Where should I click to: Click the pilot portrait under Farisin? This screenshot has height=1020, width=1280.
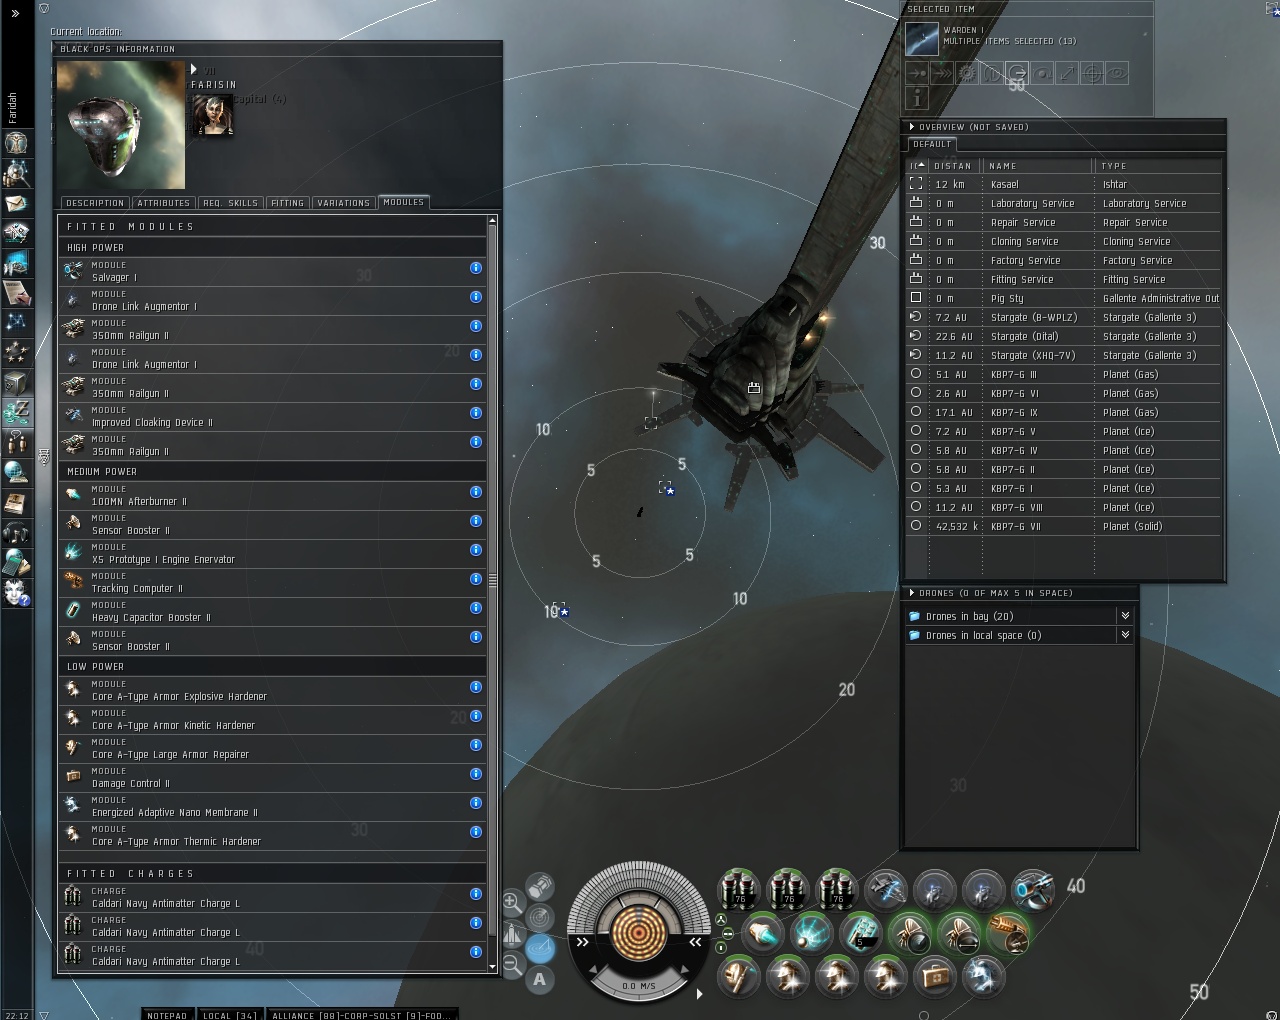tap(213, 115)
